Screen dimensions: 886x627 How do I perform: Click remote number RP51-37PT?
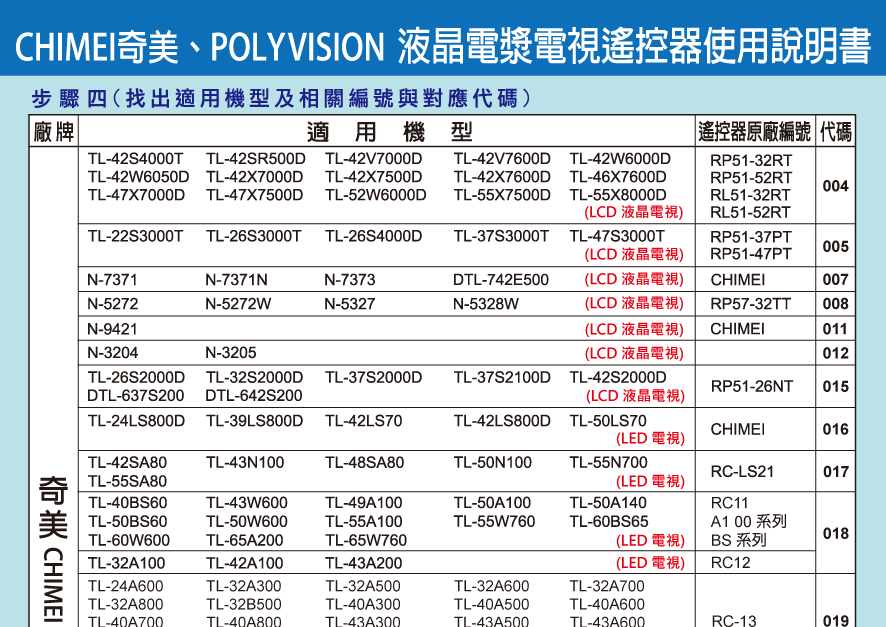point(751,237)
